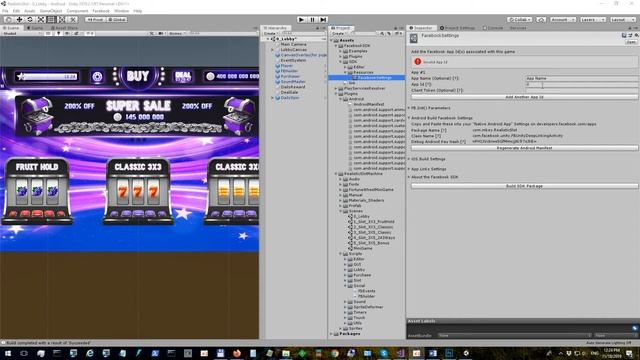Click Regenerate Android Manifest button
Screen dimensions: 640x360
(x=524, y=148)
